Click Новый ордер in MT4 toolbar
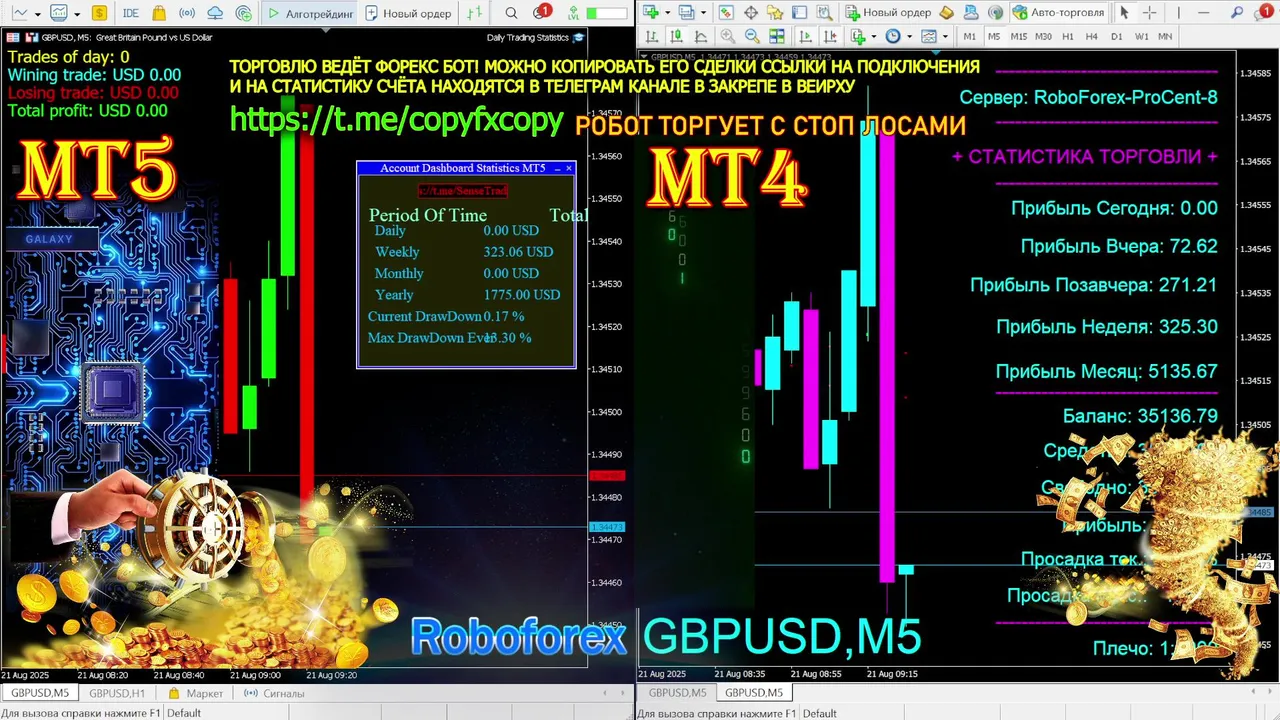1280x720 pixels. 888,13
